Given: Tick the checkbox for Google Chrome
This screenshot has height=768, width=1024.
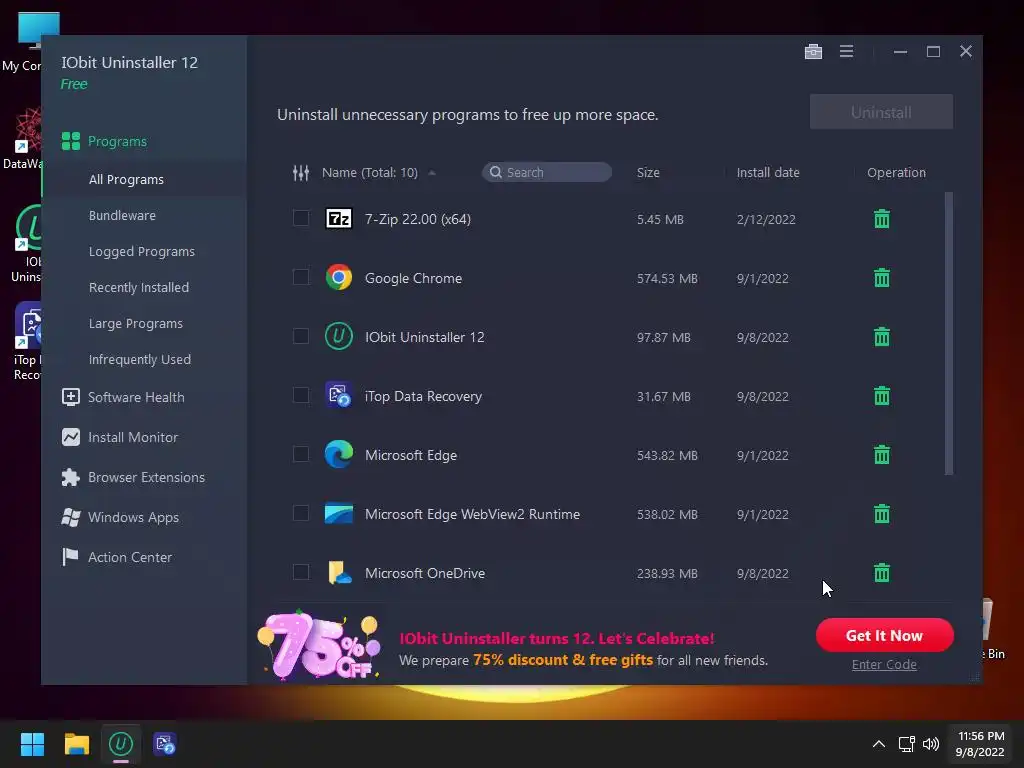Looking at the screenshot, I should [301, 277].
